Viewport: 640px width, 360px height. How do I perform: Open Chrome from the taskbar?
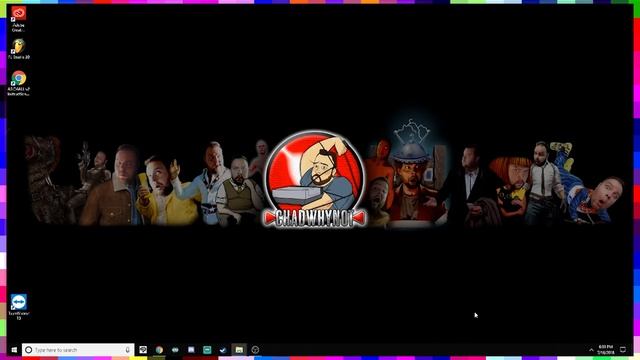159,350
